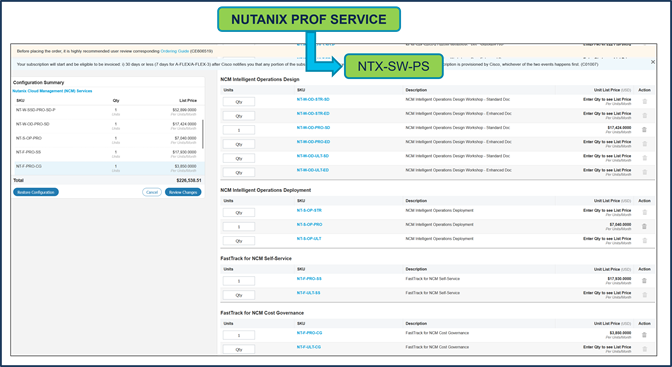Viewport: 672px width, 367px height.
Task: Cancel the configuration changes
Action: coord(152,192)
